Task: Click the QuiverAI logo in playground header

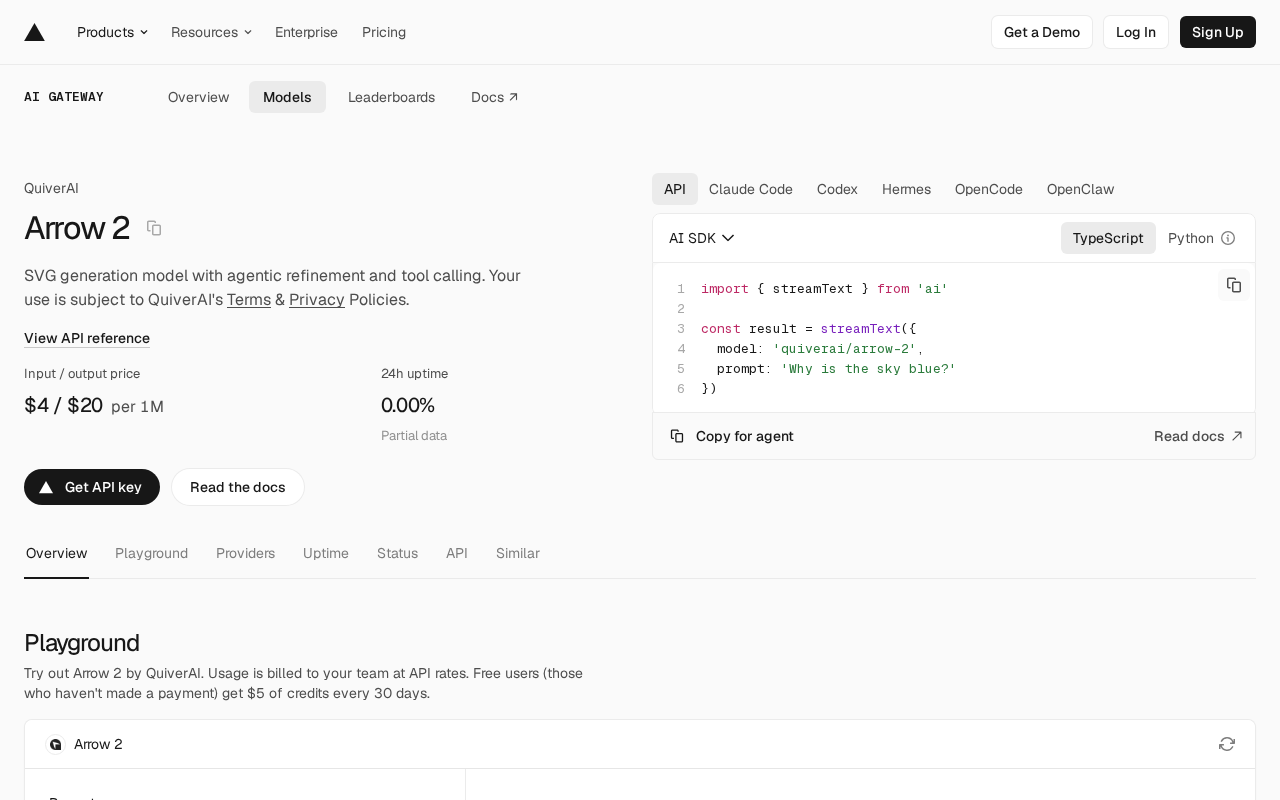Action: coord(56,744)
